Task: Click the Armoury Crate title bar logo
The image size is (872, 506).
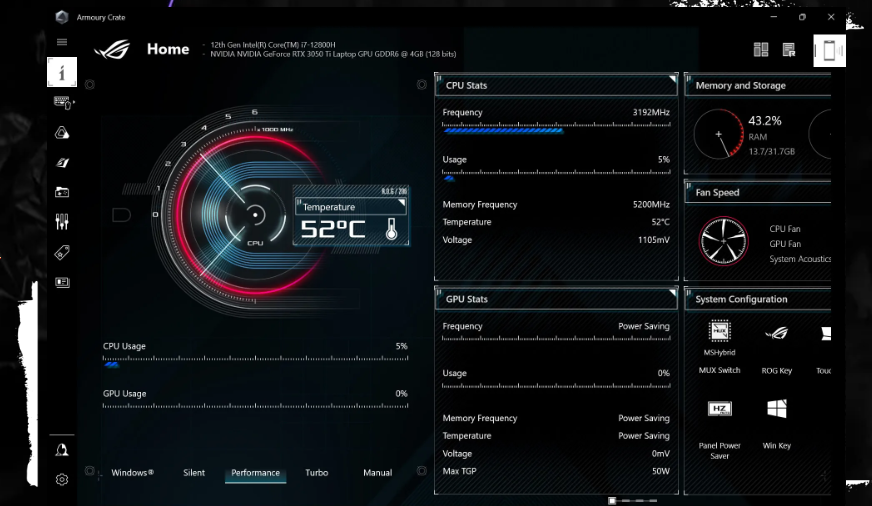Action: tap(62, 17)
